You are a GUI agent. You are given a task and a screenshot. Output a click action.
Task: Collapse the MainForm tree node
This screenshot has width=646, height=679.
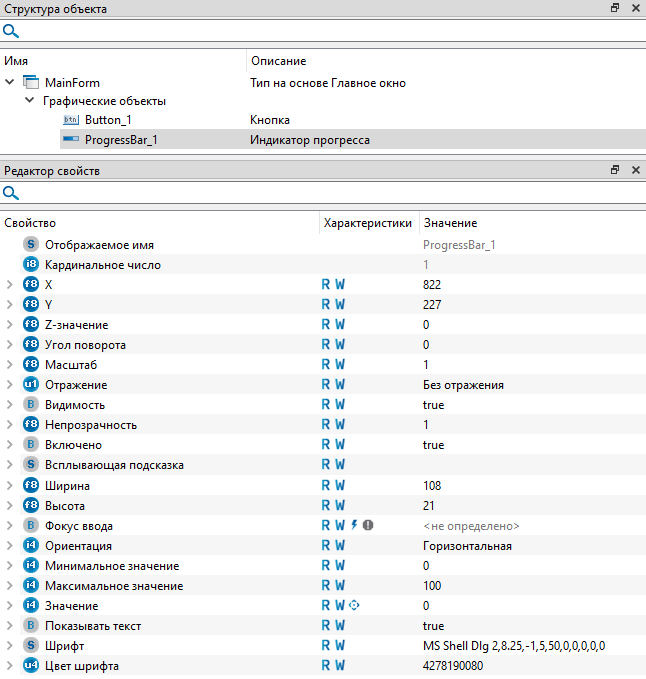pos(10,83)
